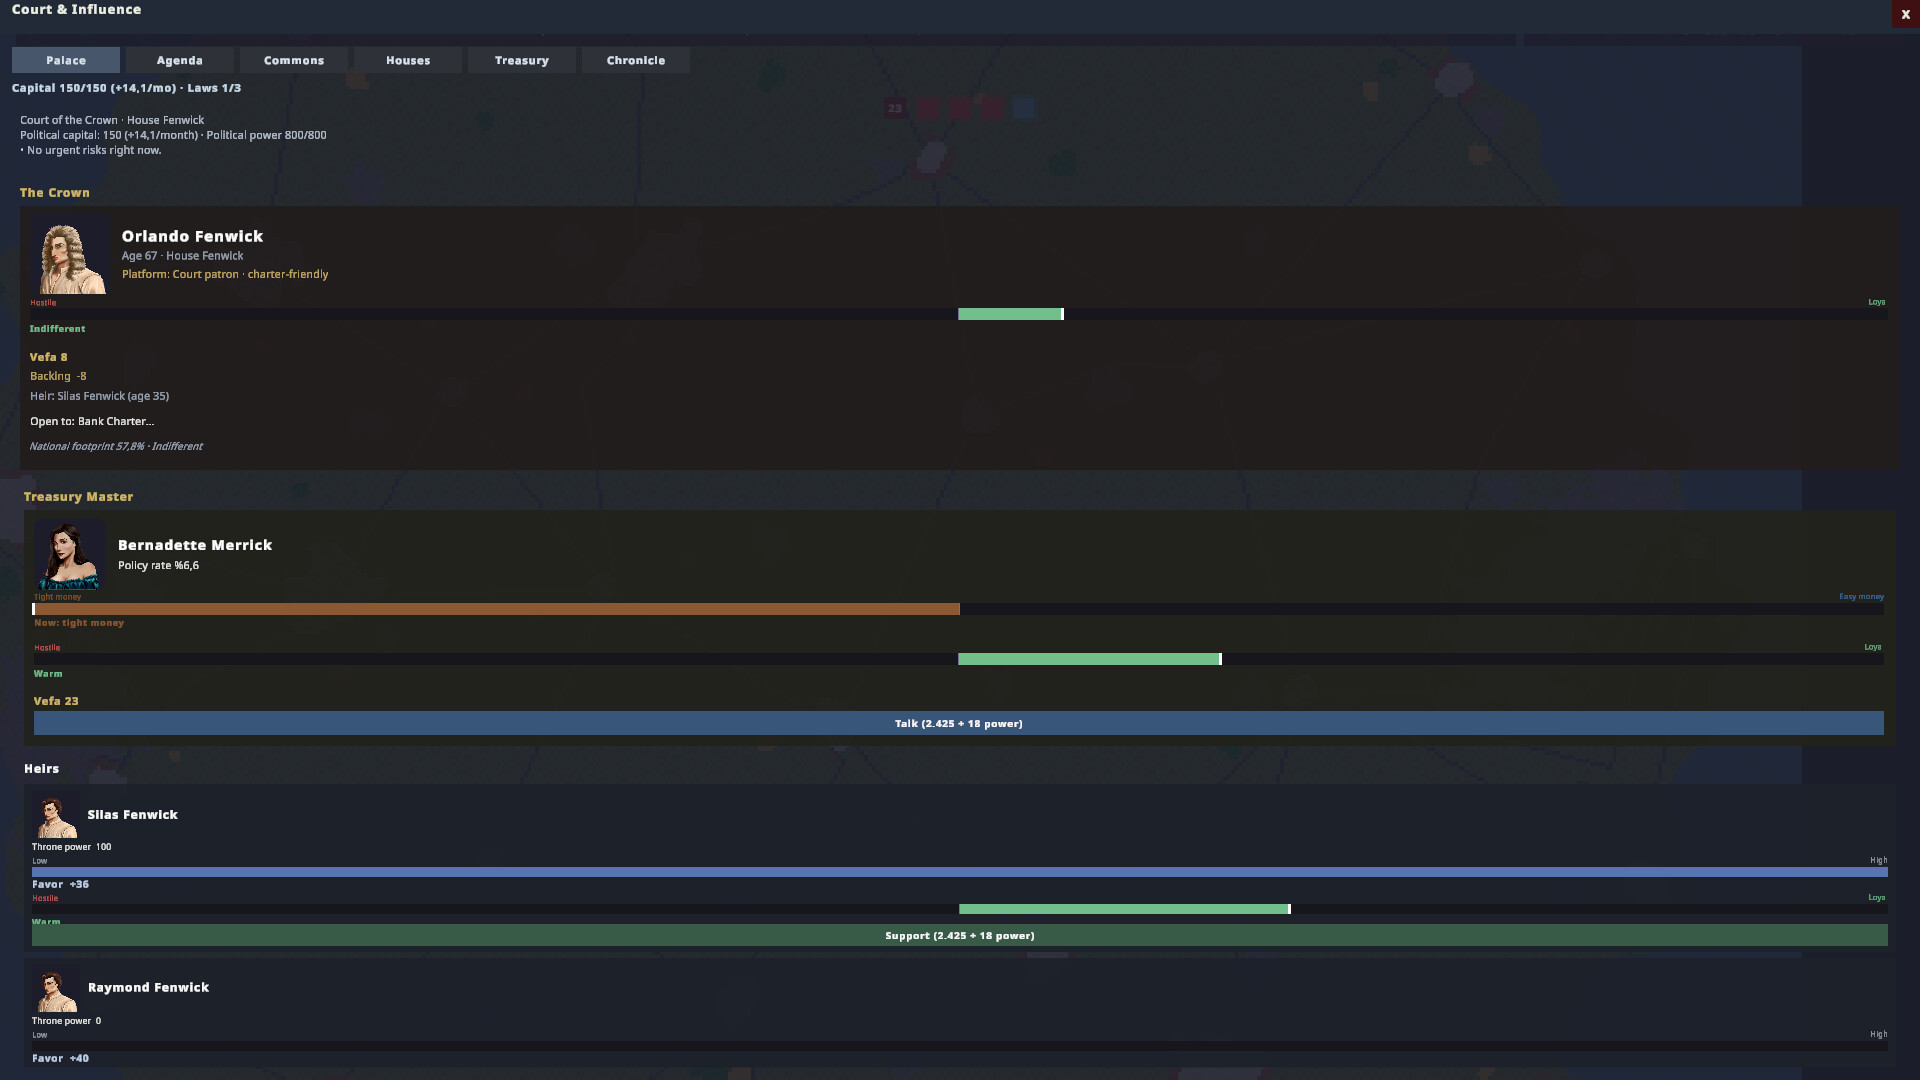Viewport: 1920px width, 1080px height.
Task: Click the Bernadette Merrick name
Action: click(x=195, y=545)
